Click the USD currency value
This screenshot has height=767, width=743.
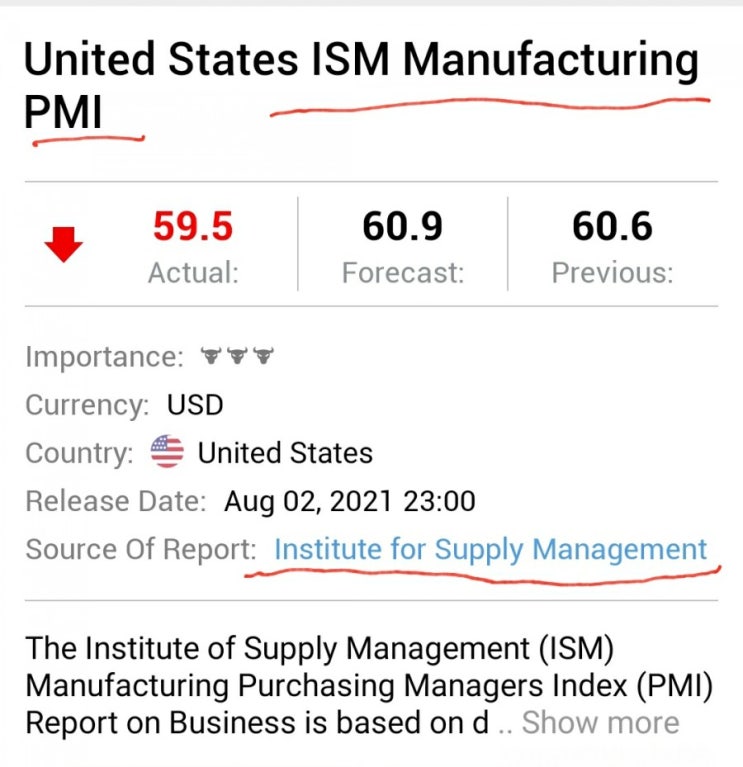pyautogui.click(x=195, y=405)
